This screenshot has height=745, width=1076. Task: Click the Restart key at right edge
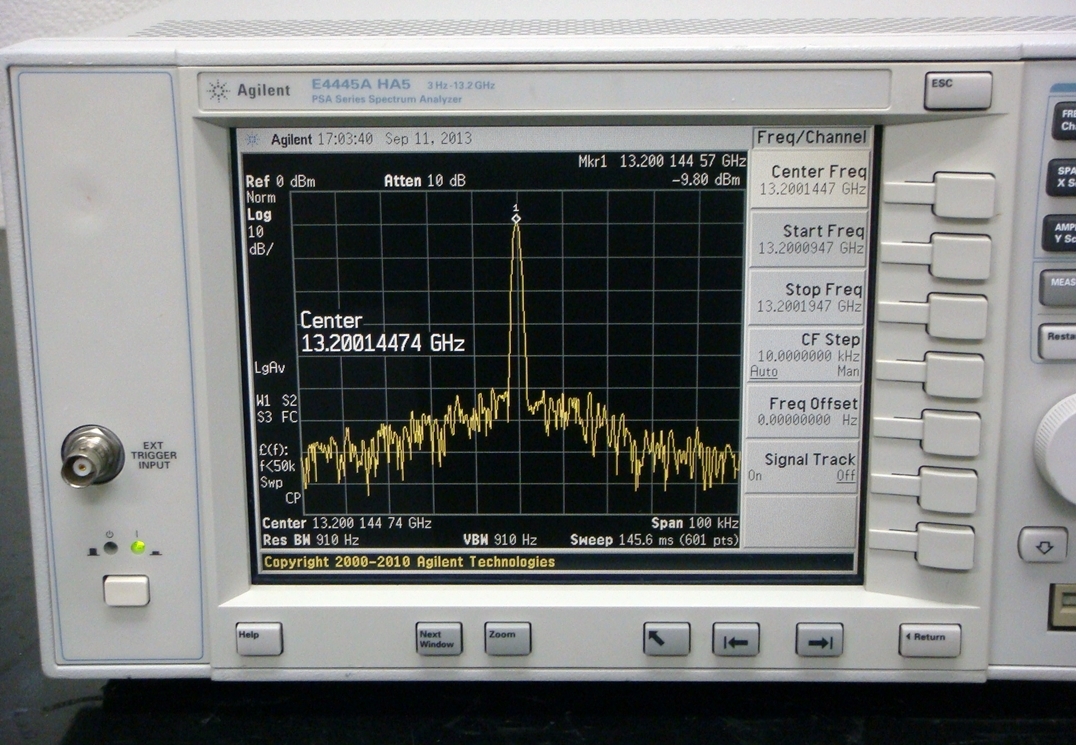1057,341
